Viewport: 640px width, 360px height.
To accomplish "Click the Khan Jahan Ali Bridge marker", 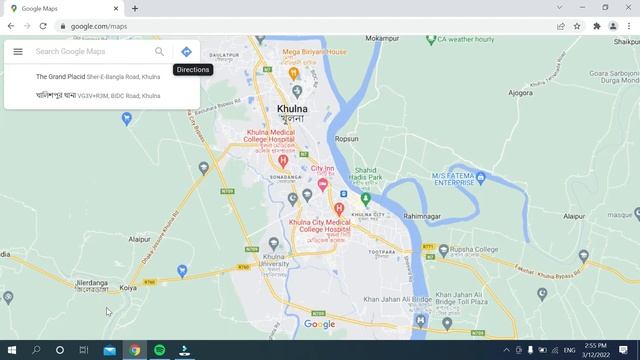I will click(420, 321).
